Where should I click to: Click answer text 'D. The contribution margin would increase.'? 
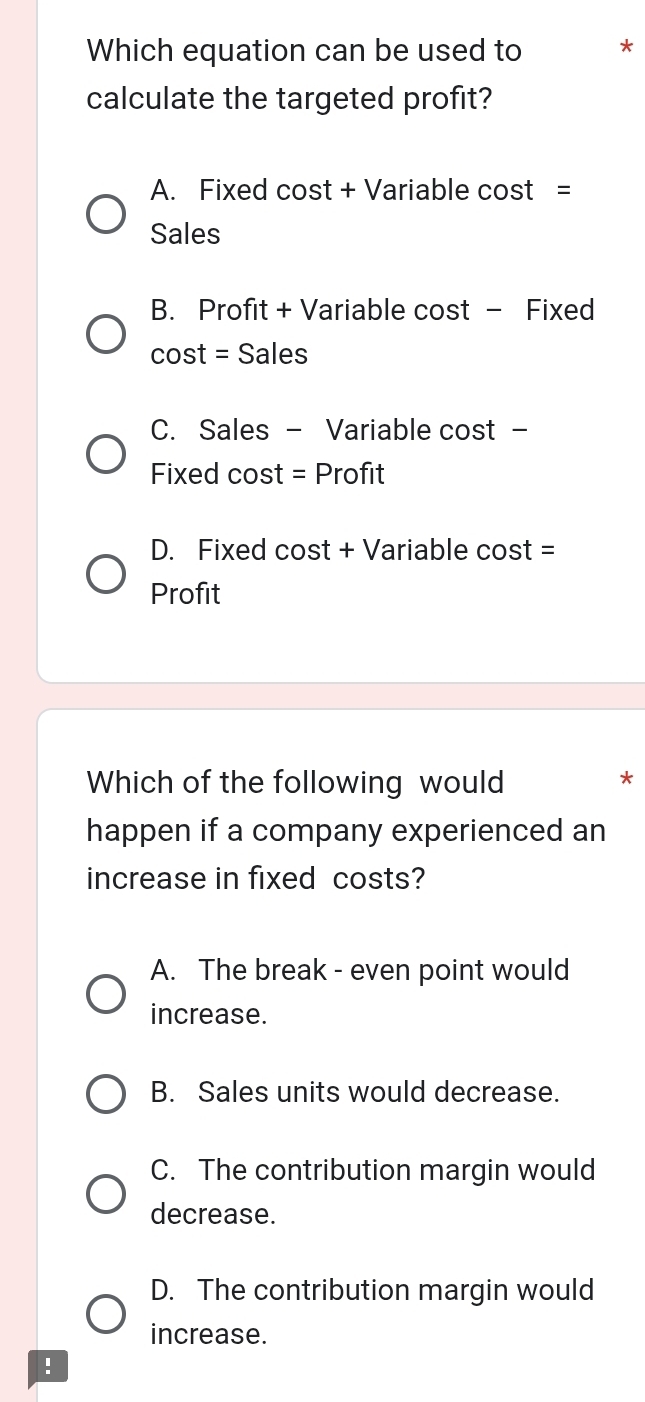click(372, 1312)
